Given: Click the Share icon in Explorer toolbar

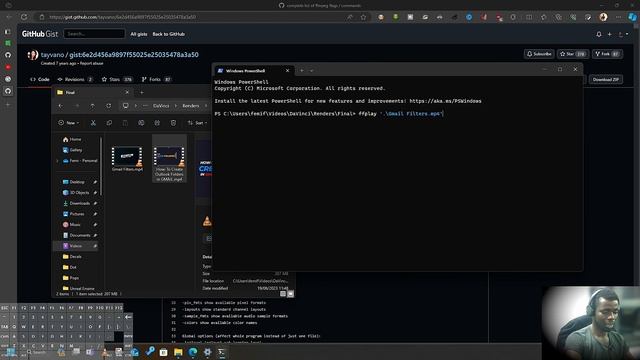Looking at the screenshot, I should (157, 122).
